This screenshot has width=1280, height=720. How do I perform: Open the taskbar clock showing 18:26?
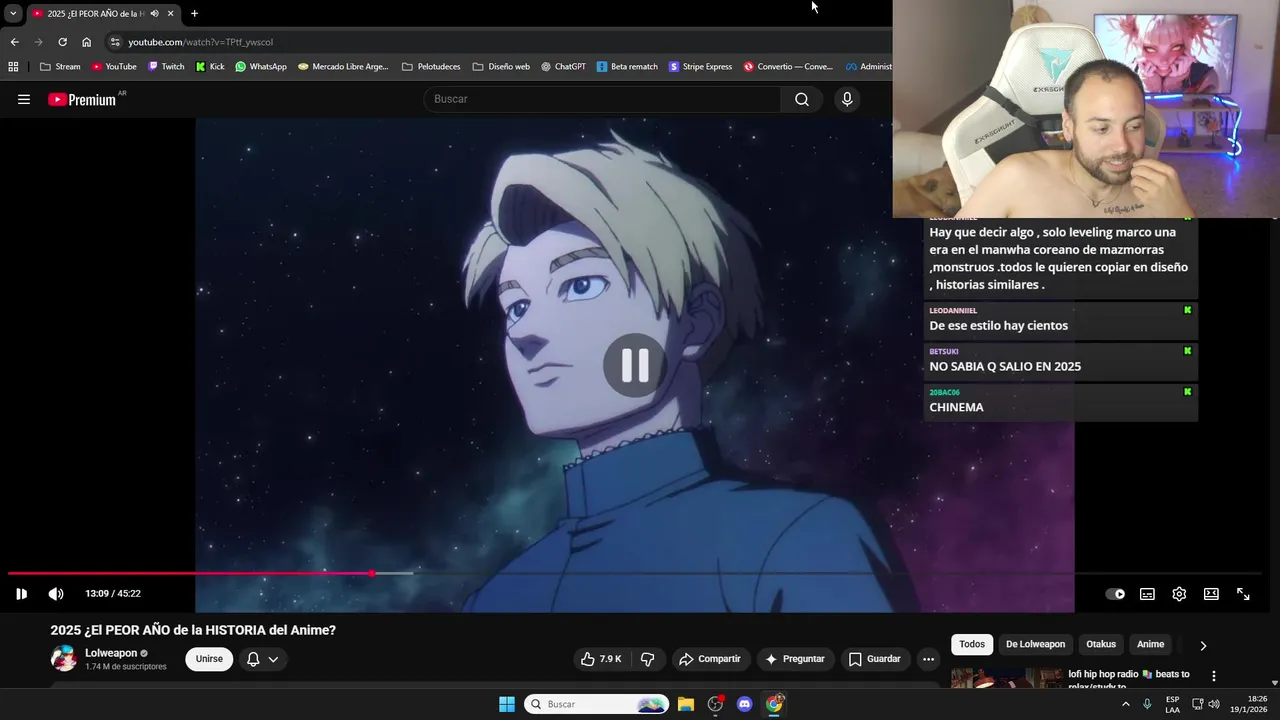1248,704
